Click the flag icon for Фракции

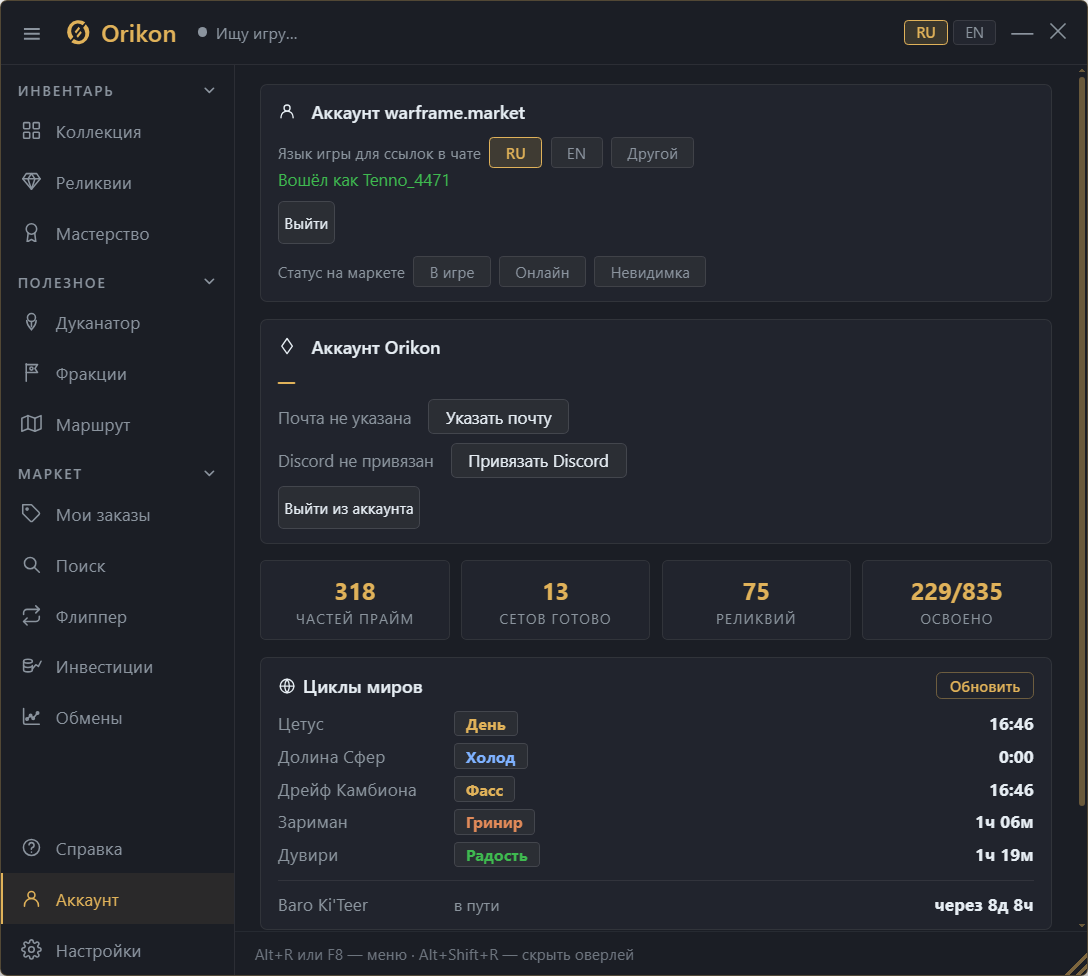[31, 373]
